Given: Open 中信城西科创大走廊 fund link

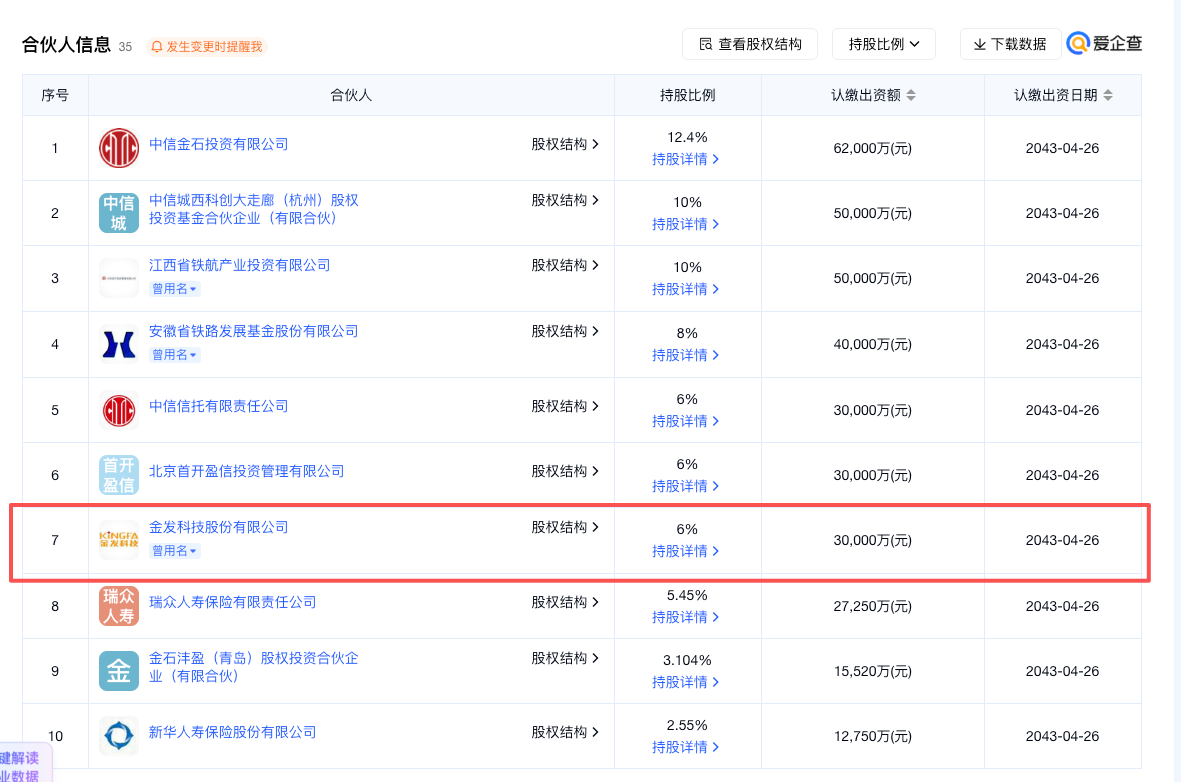Looking at the screenshot, I should tap(253, 209).
